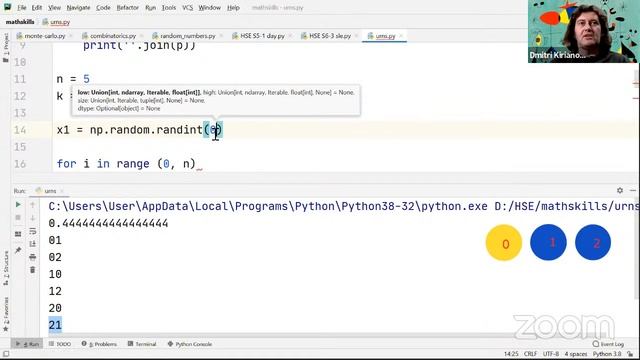Open the Favorites tool window side tab
The height and width of the screenshot is (360, 640).
5,314
